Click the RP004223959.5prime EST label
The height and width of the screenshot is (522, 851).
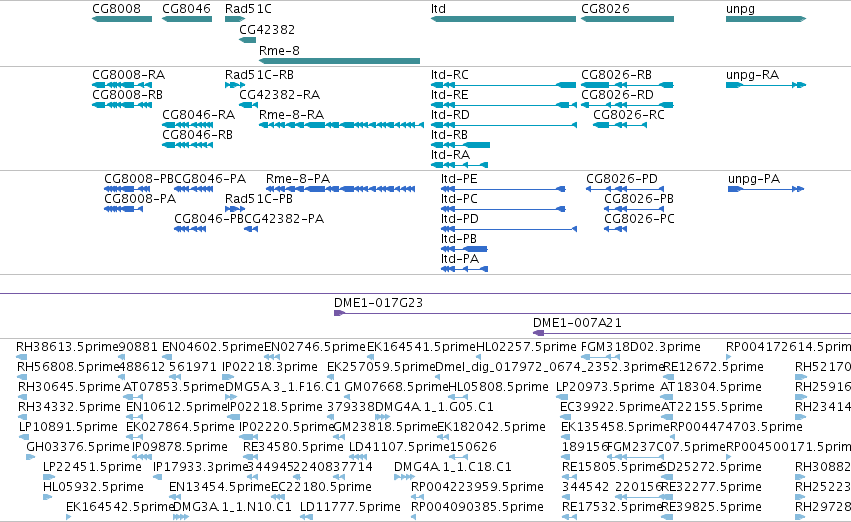coord(477,487)
